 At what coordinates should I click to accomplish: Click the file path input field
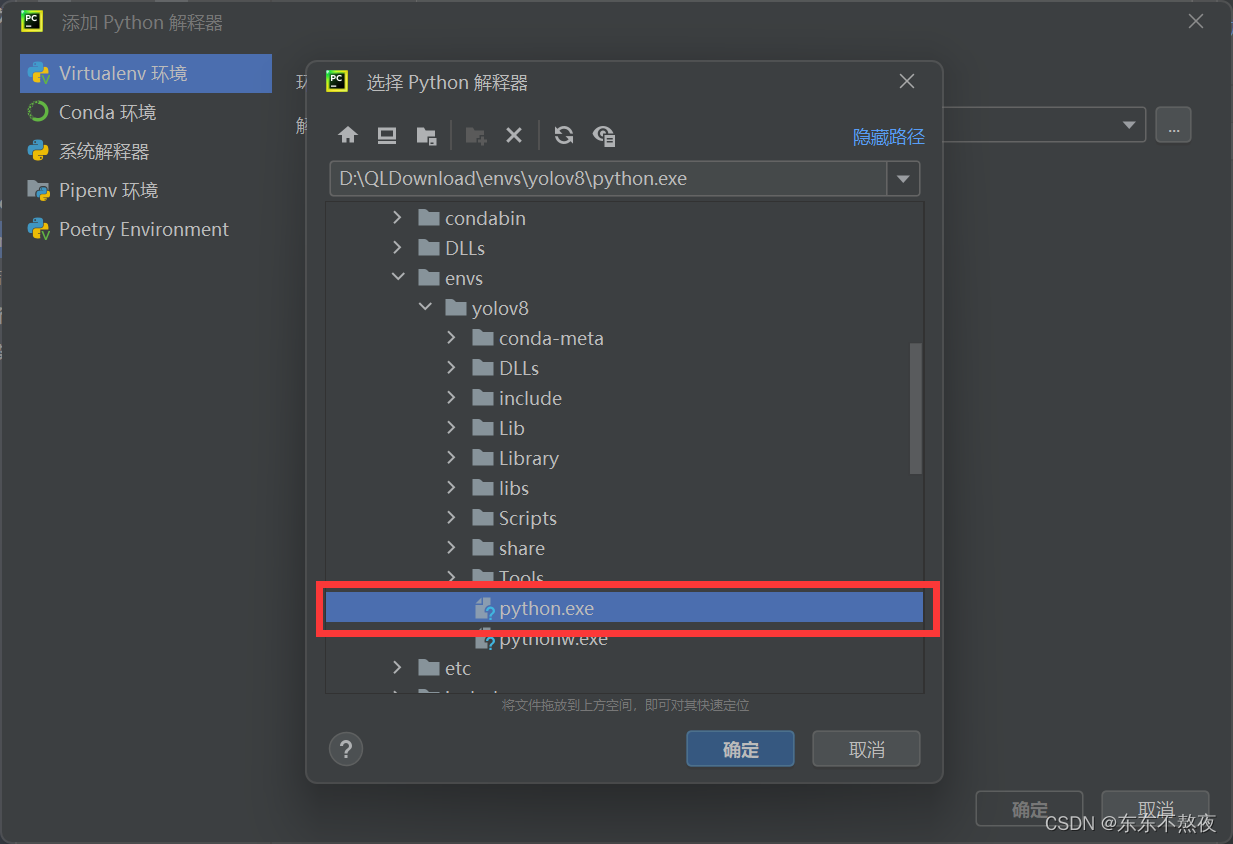(x=608, y=179)
